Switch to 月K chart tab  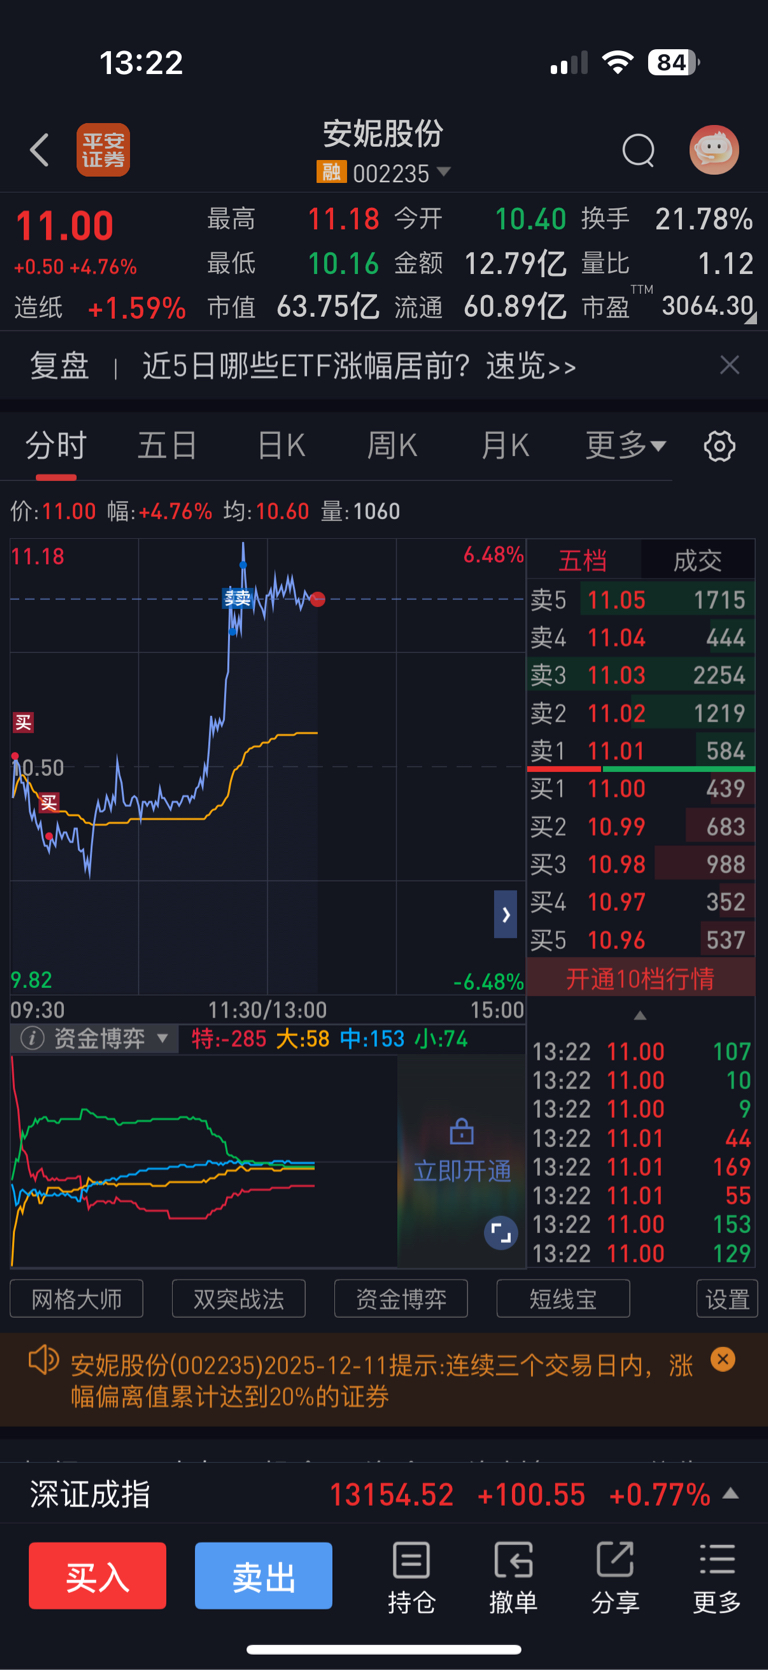click(x=505, y=445)
